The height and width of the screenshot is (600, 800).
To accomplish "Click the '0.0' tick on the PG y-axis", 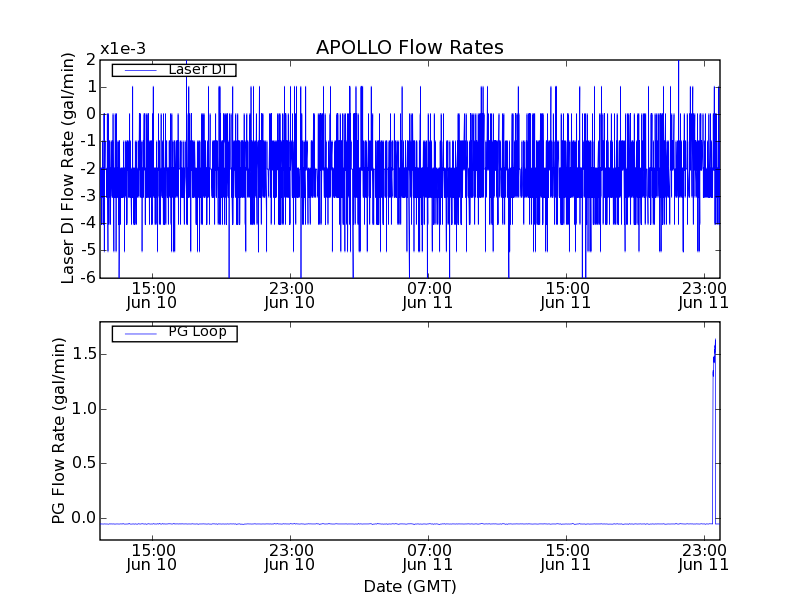I will click(84, 518).
